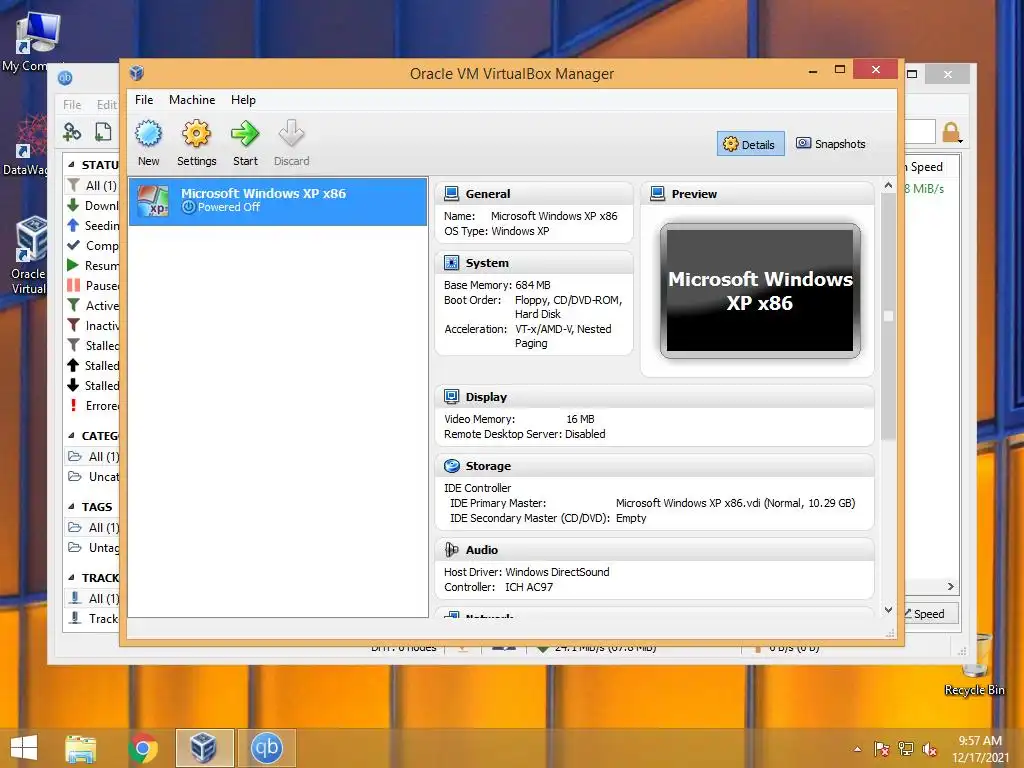
Task: Click the qBittorrent lock icon
Action: tap(950, 132)
